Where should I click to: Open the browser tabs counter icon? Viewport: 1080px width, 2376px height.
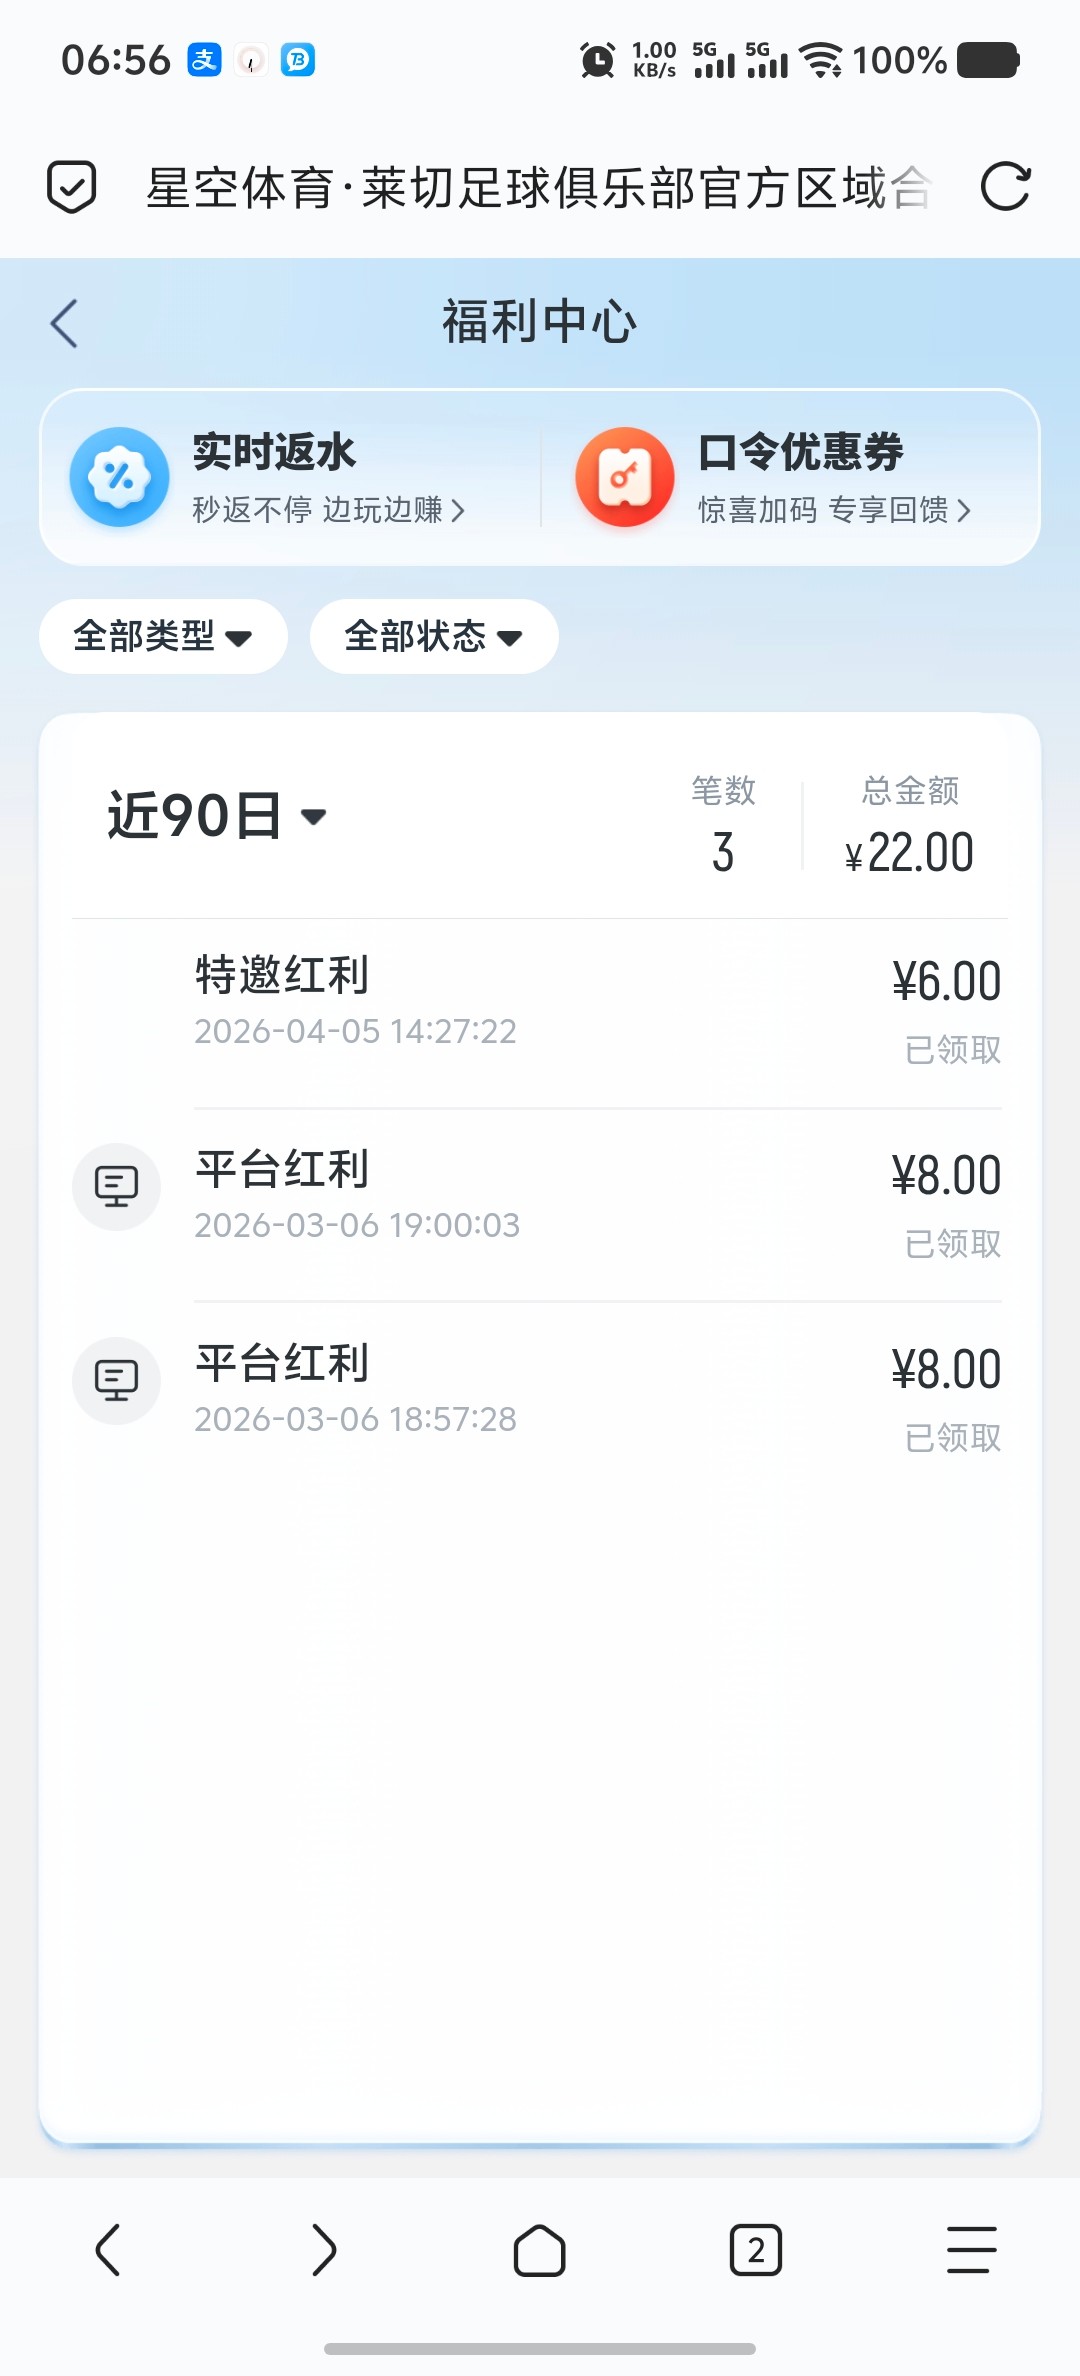(755, 2251)
